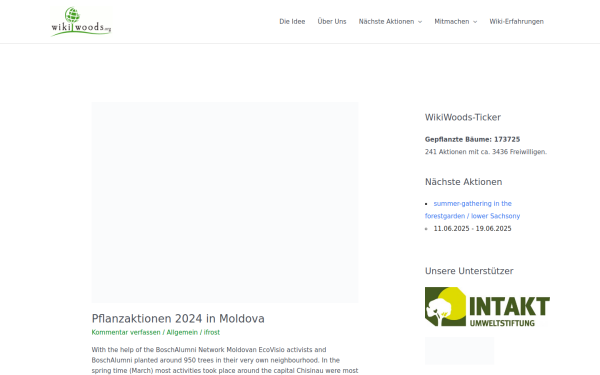Image resolution: width=600 pixels, height=375 pixels.
Task: Click the blank supporter logo below INTAKT
Action: 459,351
